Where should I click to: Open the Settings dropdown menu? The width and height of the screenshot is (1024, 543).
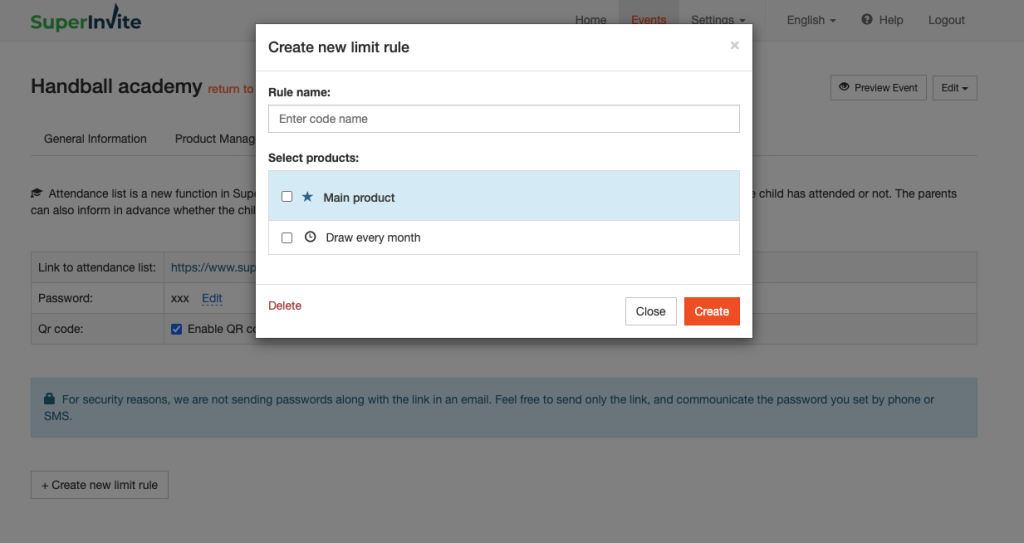(x=718, y=20)
